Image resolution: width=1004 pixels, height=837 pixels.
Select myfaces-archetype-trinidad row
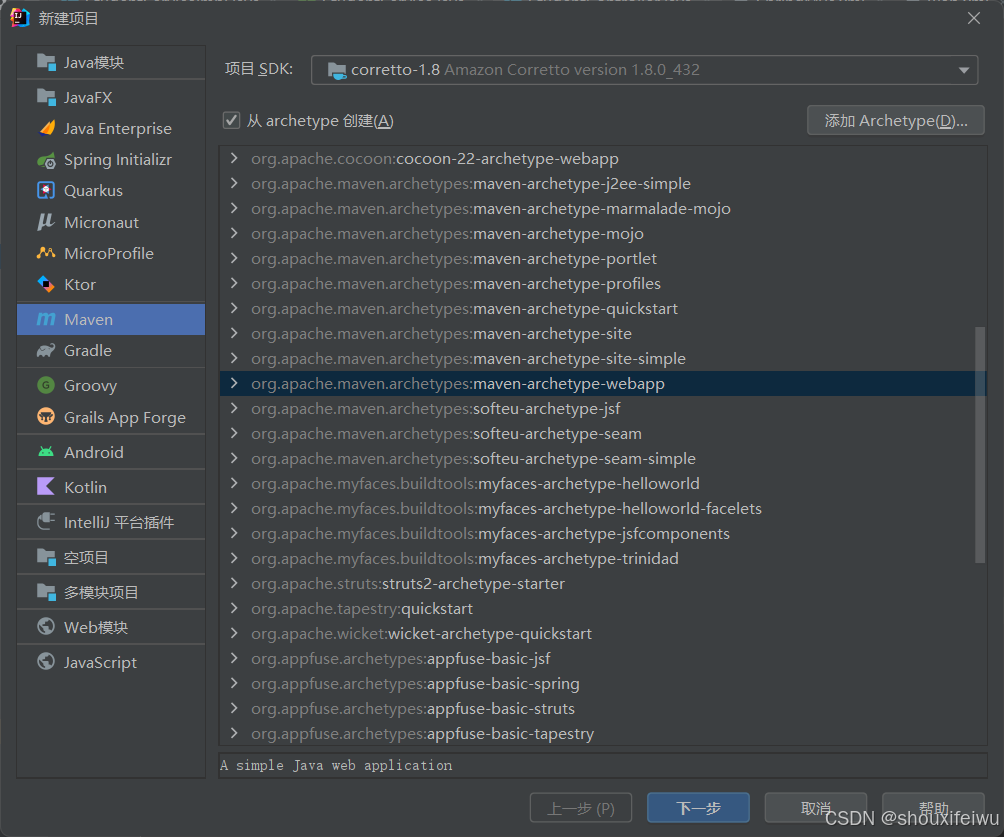pyautogui.click(x=603, y=558)
